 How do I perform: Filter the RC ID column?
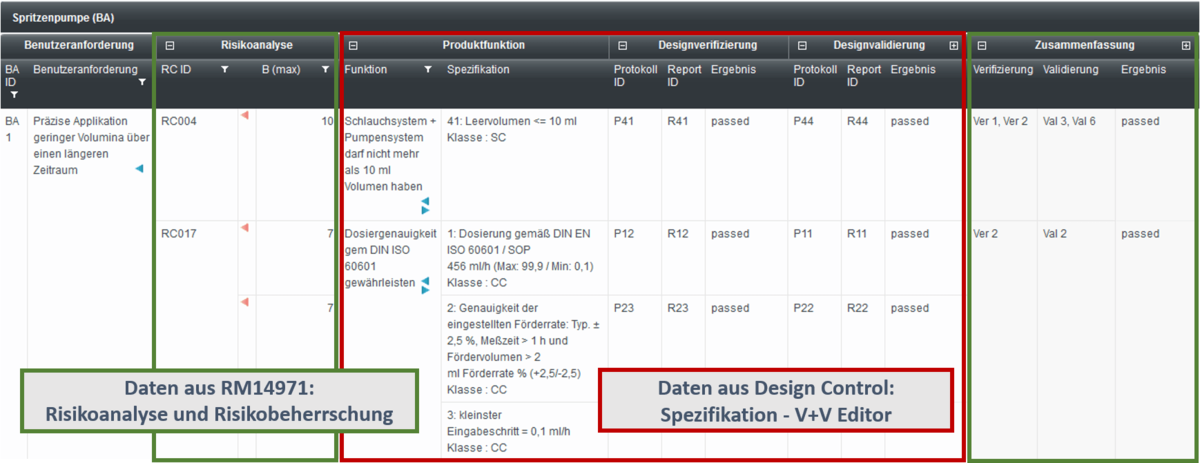tap(224, 70)
